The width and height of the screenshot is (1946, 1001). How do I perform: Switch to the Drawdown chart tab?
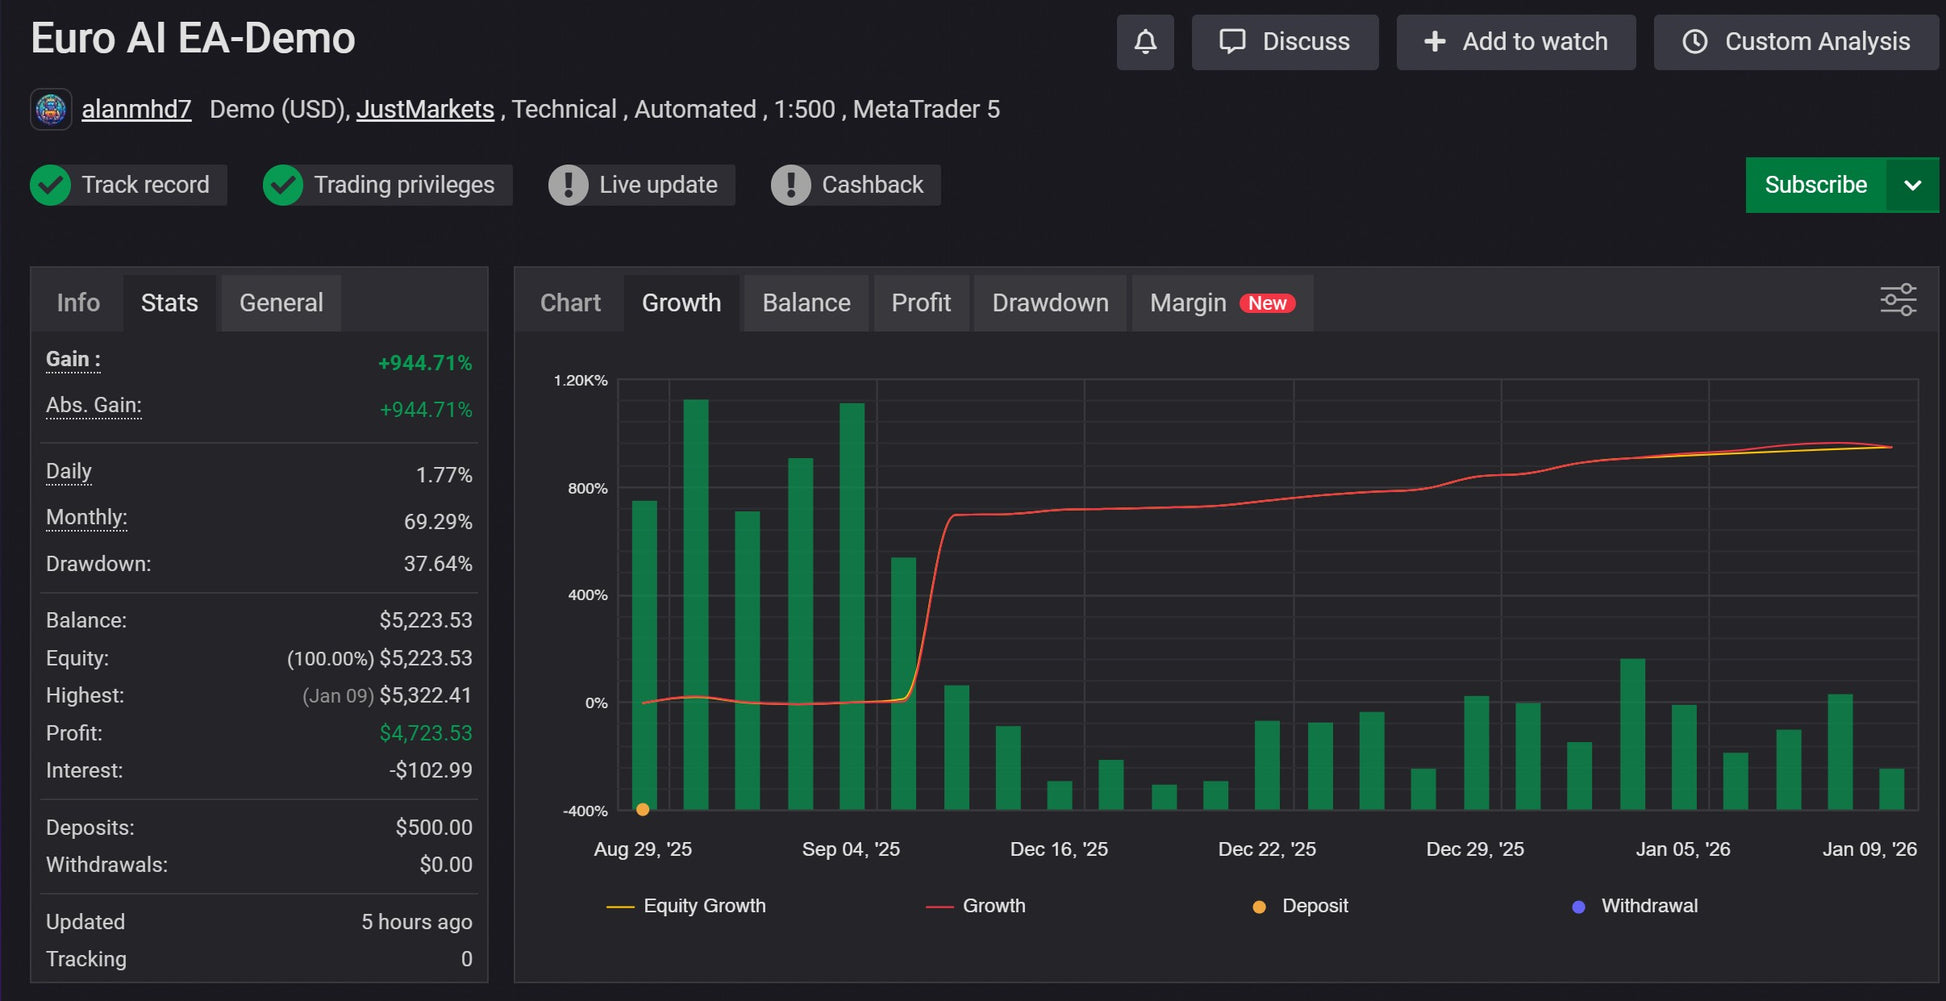[1049, 303]
